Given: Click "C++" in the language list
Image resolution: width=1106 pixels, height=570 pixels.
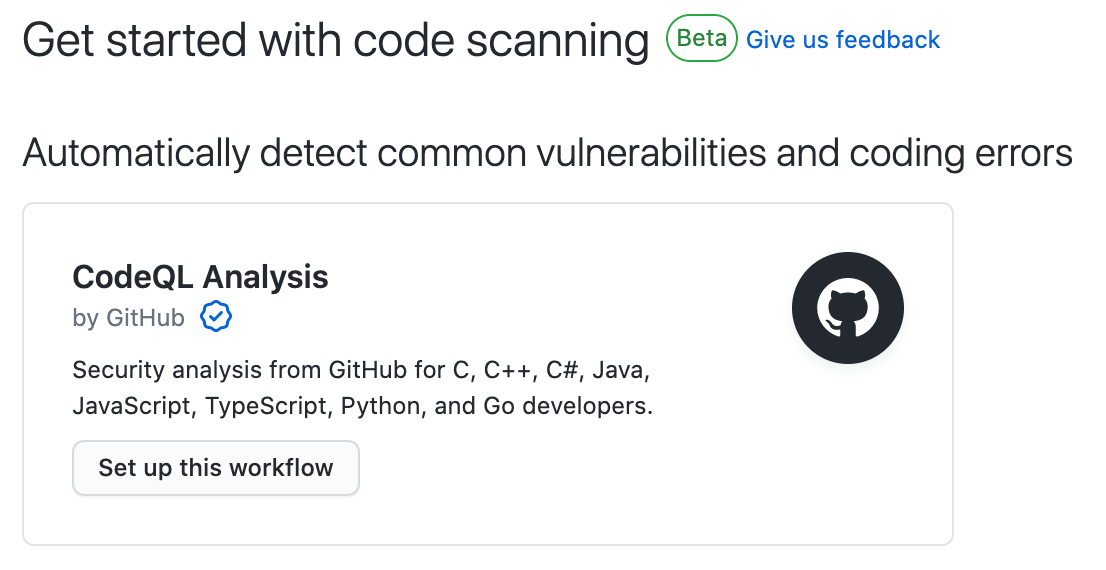Looking at the screenshot, I should tap(508, 371).
